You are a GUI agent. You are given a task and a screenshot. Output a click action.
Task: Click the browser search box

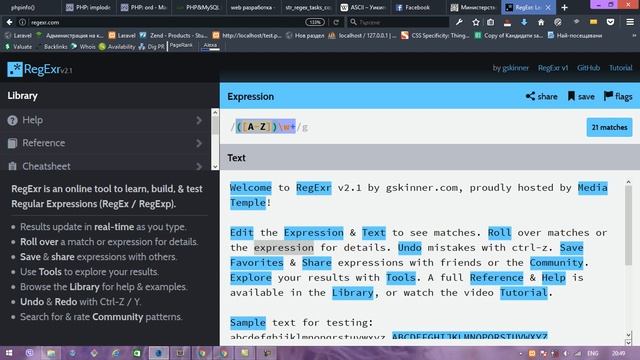(398, 22)
